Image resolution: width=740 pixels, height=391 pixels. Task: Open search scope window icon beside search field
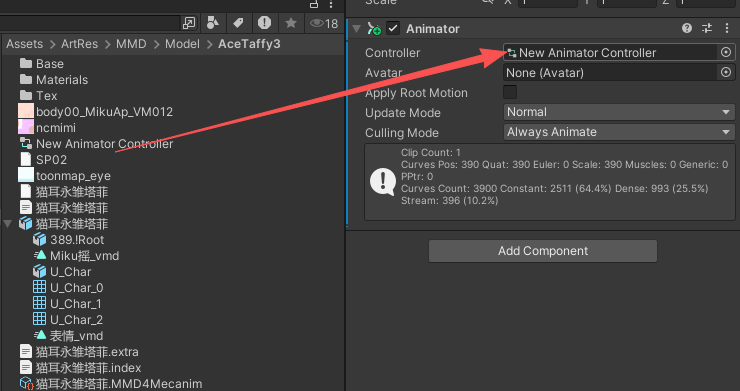[189, 23]
